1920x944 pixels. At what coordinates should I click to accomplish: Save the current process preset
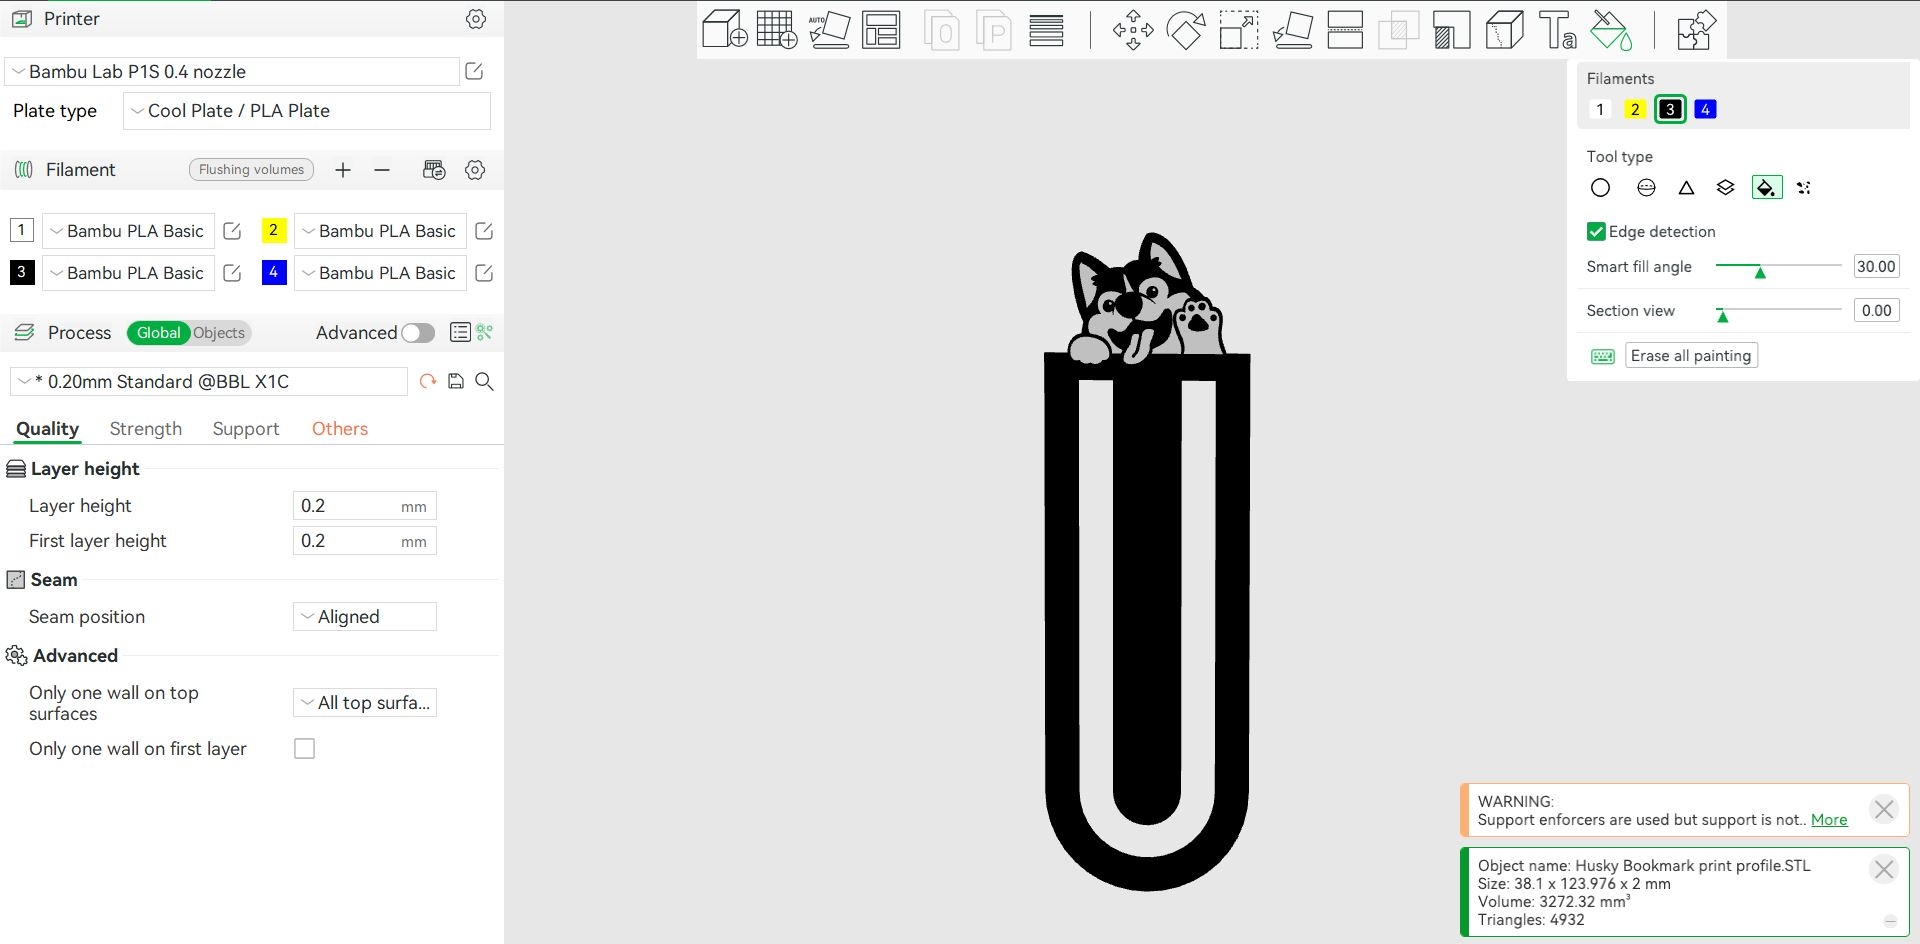point(456,381)
